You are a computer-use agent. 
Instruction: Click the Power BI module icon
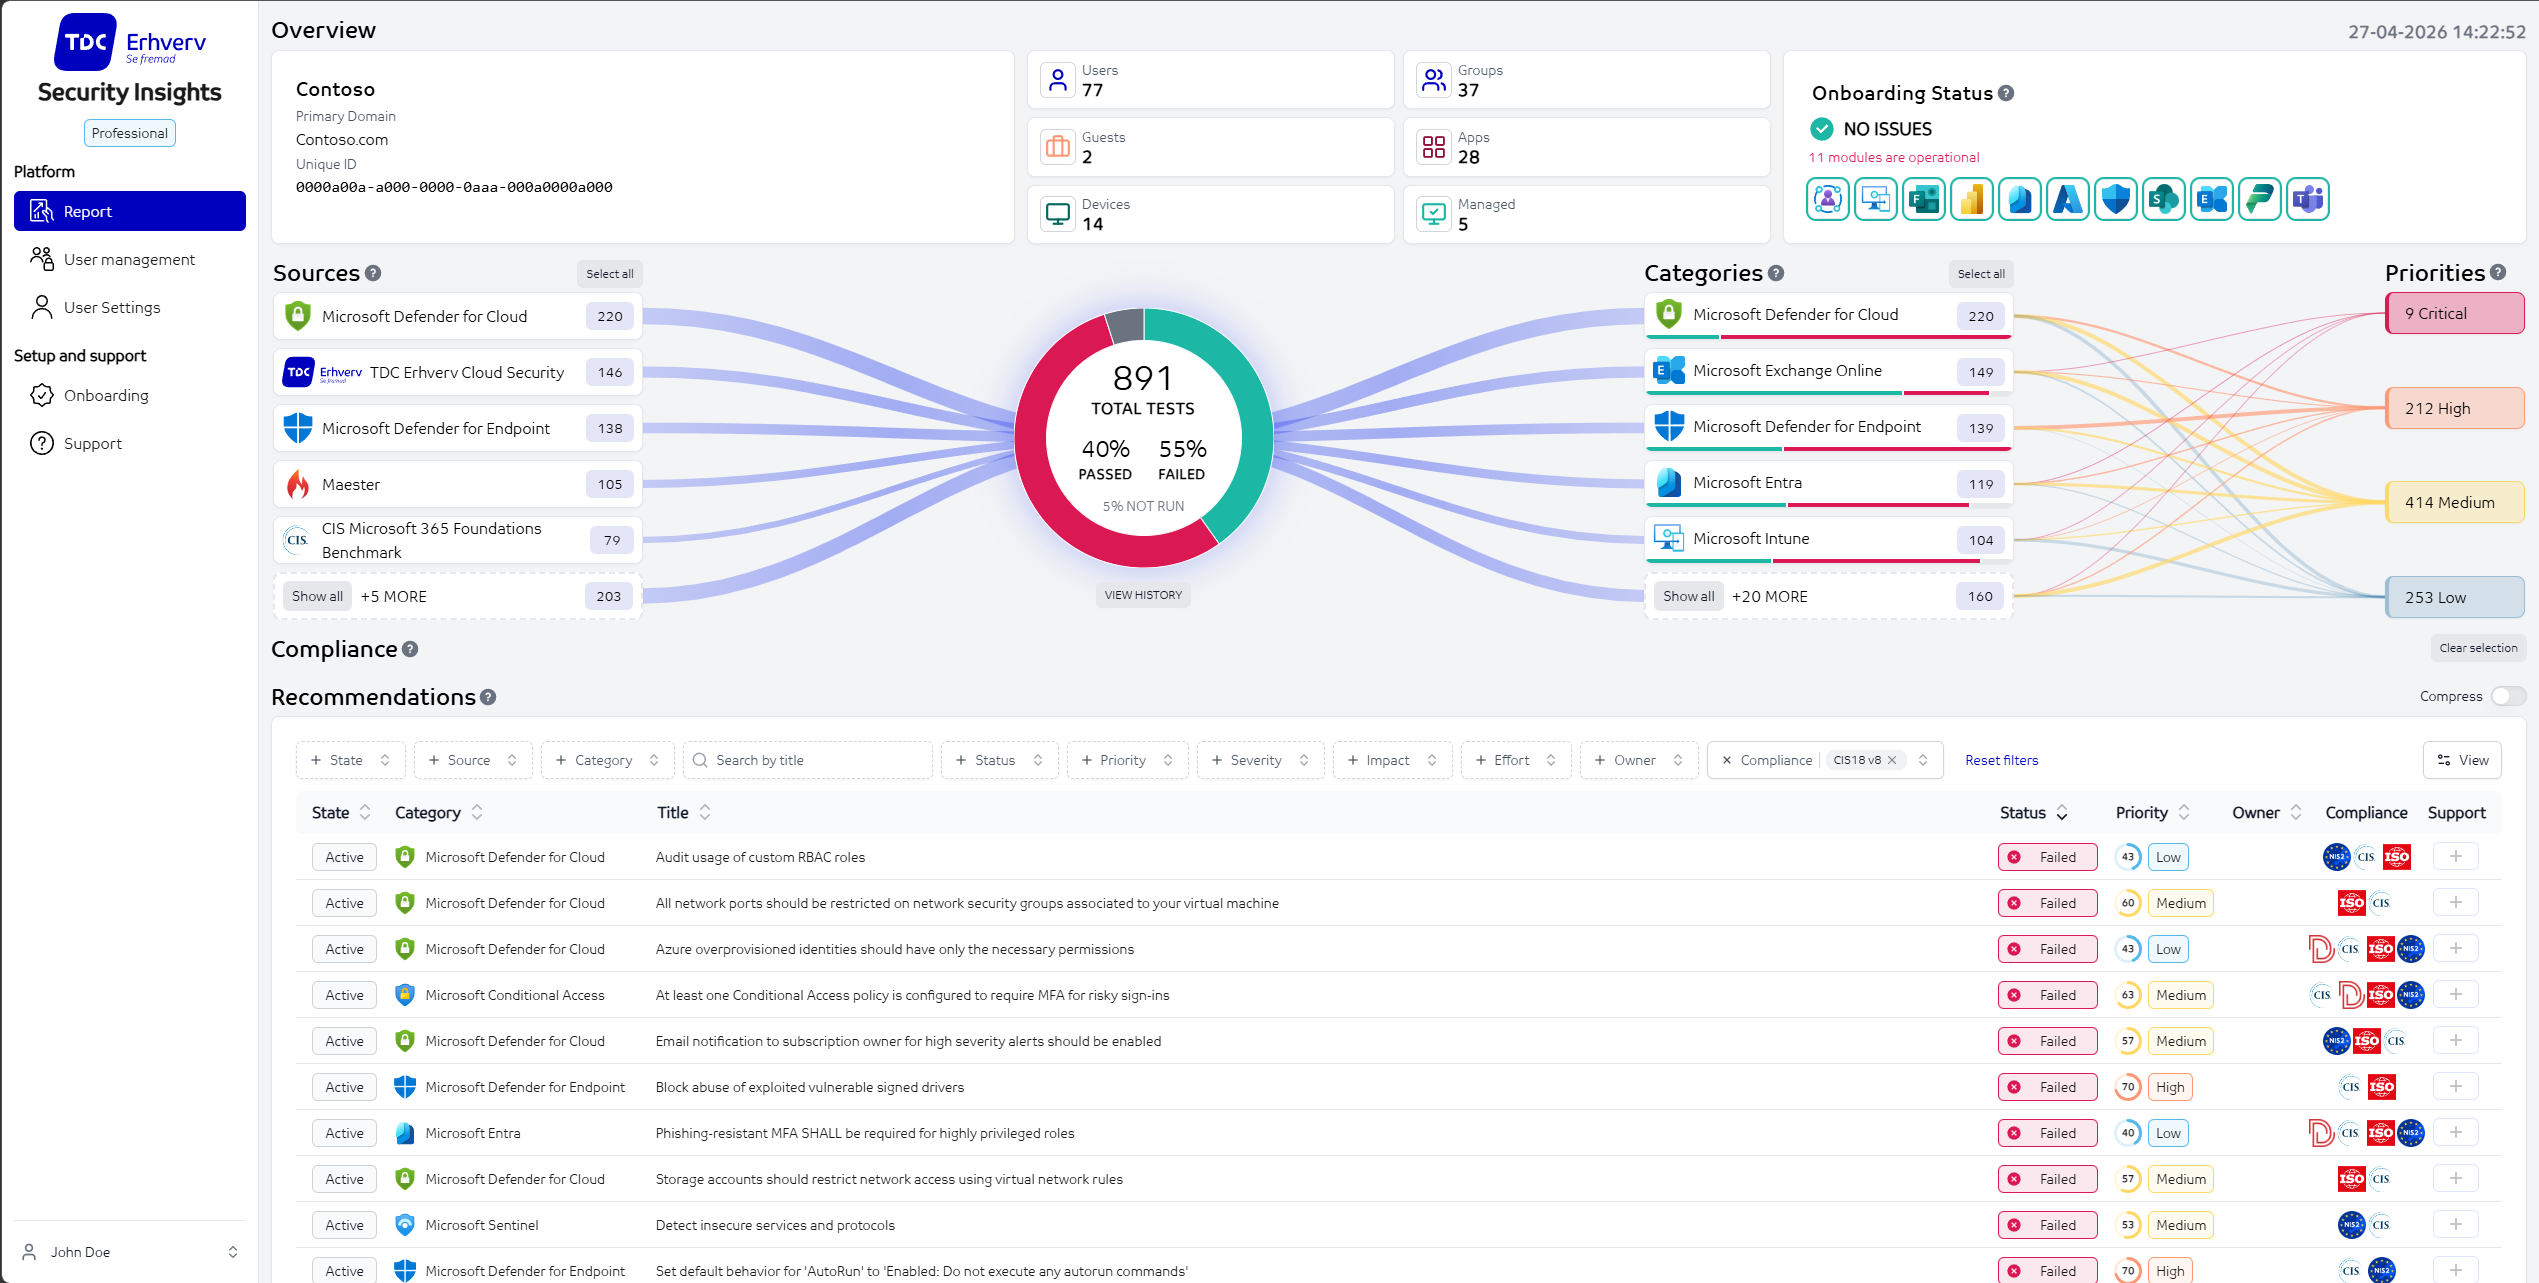[x=1972, y=199]
